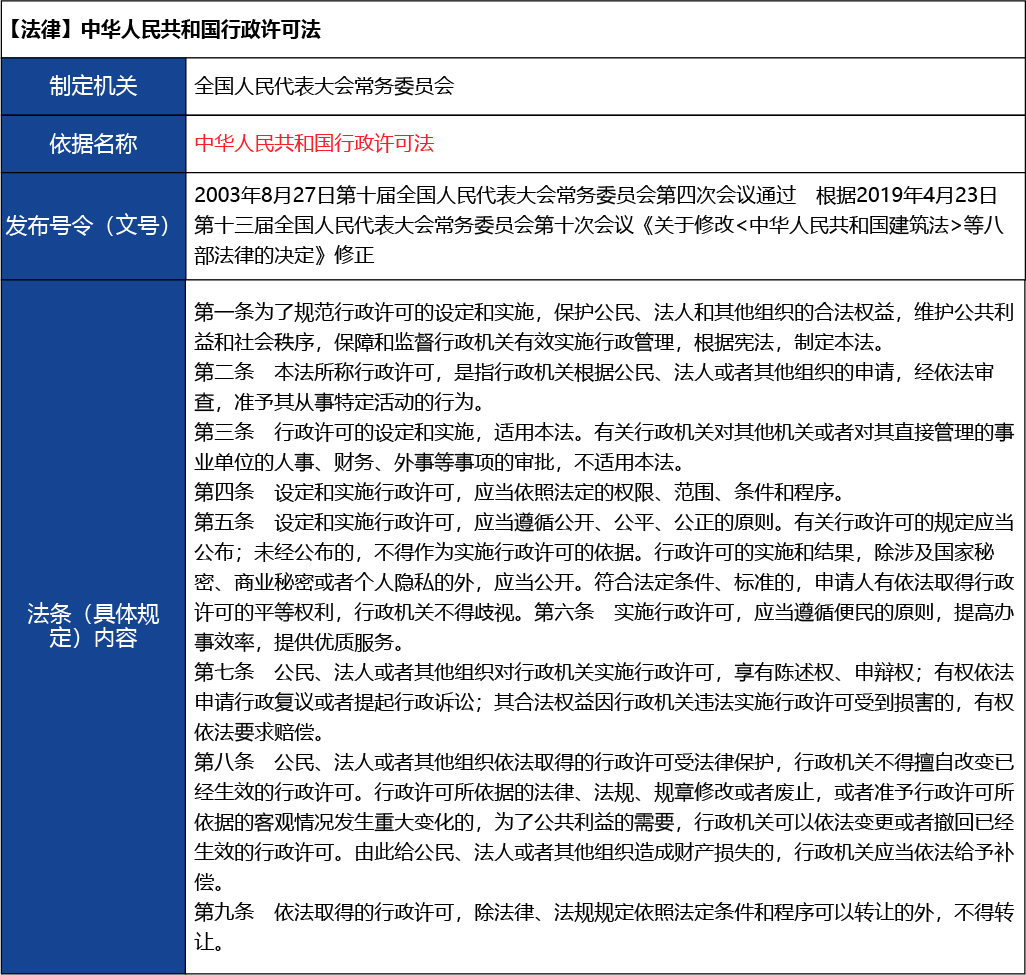Image resolution: width=1026 pixels, height=975 pixels.
Task: Click the line ending 修正
Action: pos(284,255)
